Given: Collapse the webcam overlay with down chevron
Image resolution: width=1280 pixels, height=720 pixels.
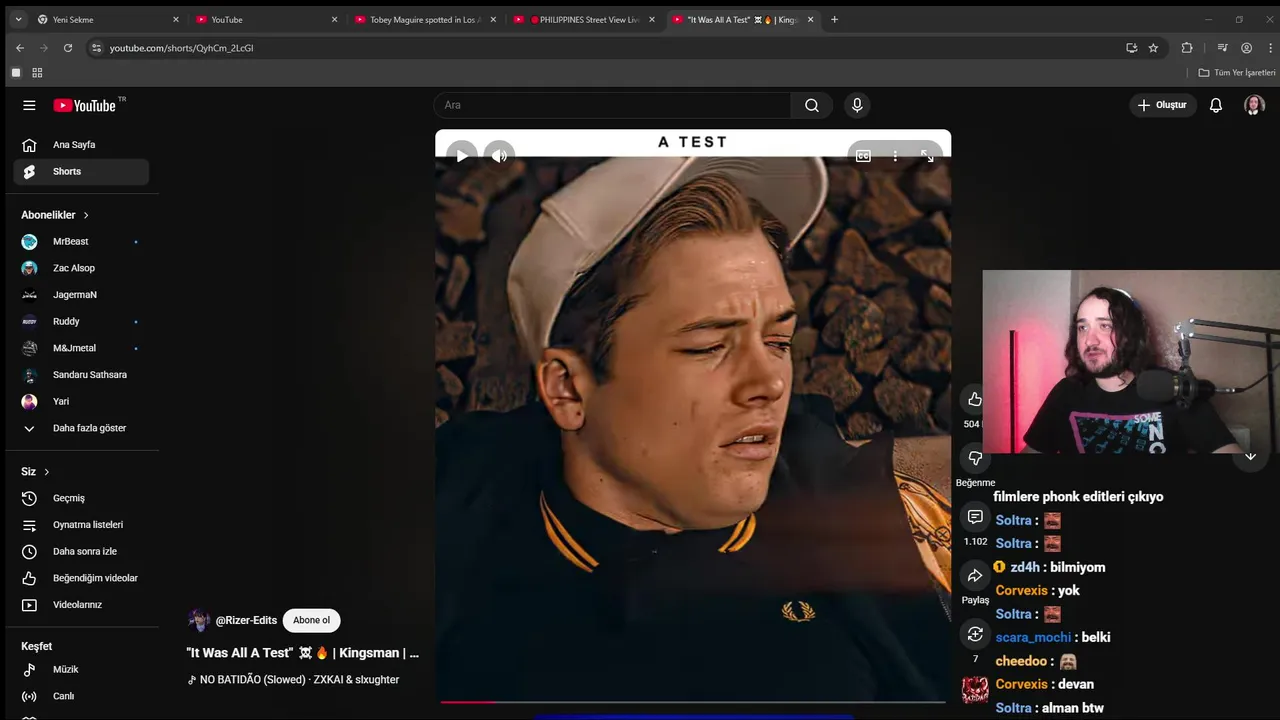Looking at the screenshot, I should coord(1250,456).
